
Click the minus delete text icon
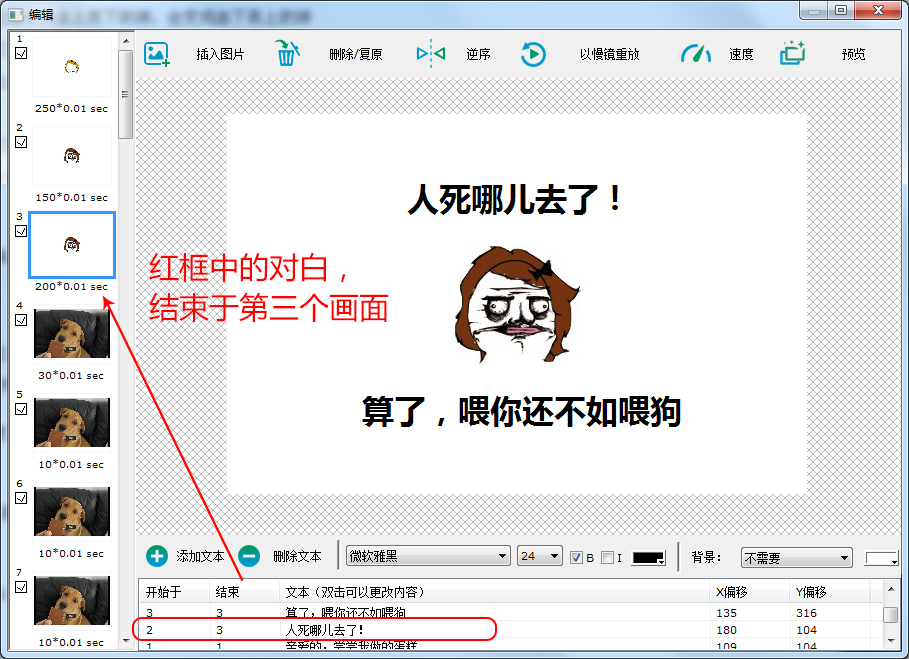click(249, 556)
